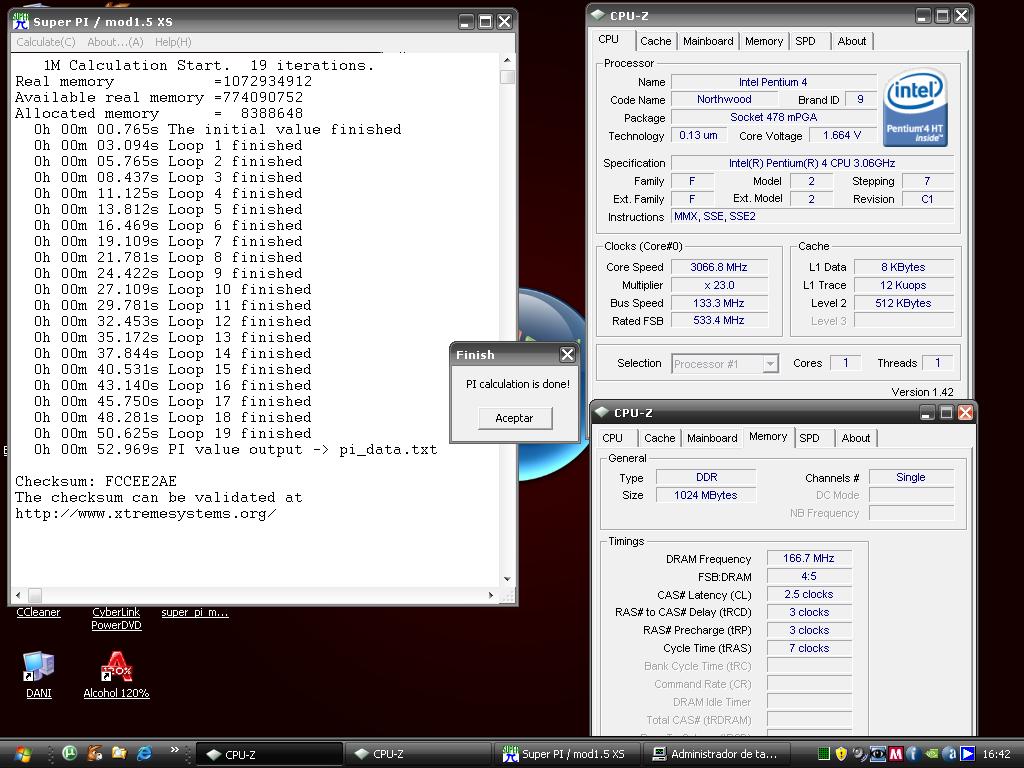Switch to CPU tab in lower CPU-Z
This screenshot has height=768, width=1024.
613,438
